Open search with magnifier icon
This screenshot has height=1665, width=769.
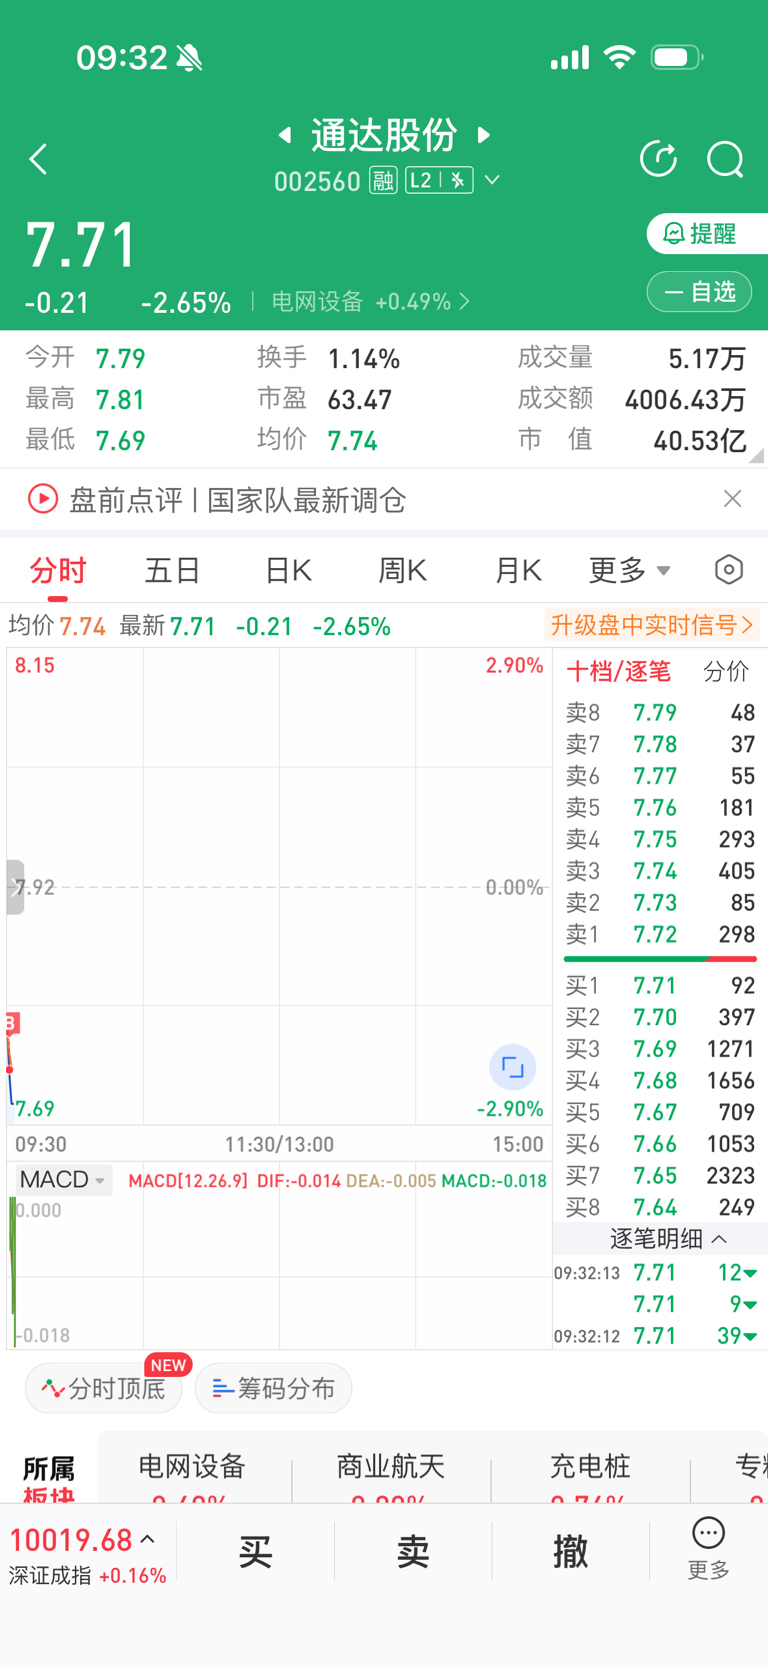point(725,159)
